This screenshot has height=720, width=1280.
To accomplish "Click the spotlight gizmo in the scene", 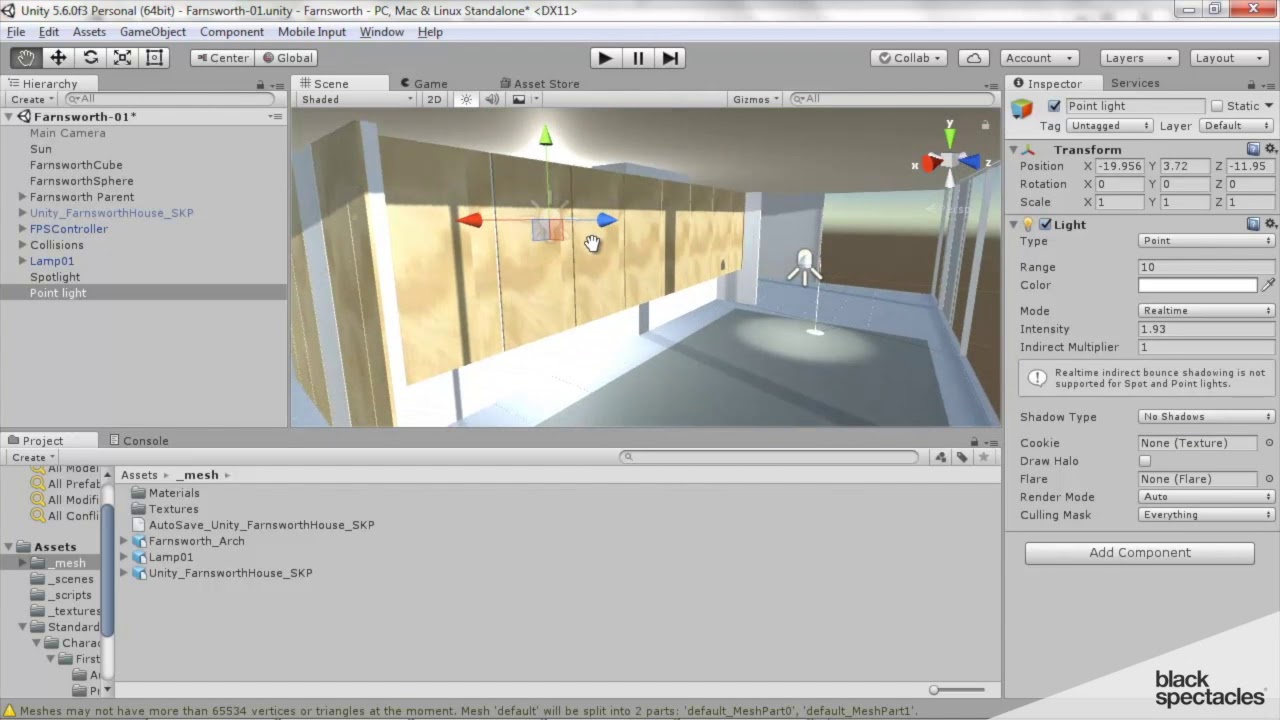I will tap(805, 267).
